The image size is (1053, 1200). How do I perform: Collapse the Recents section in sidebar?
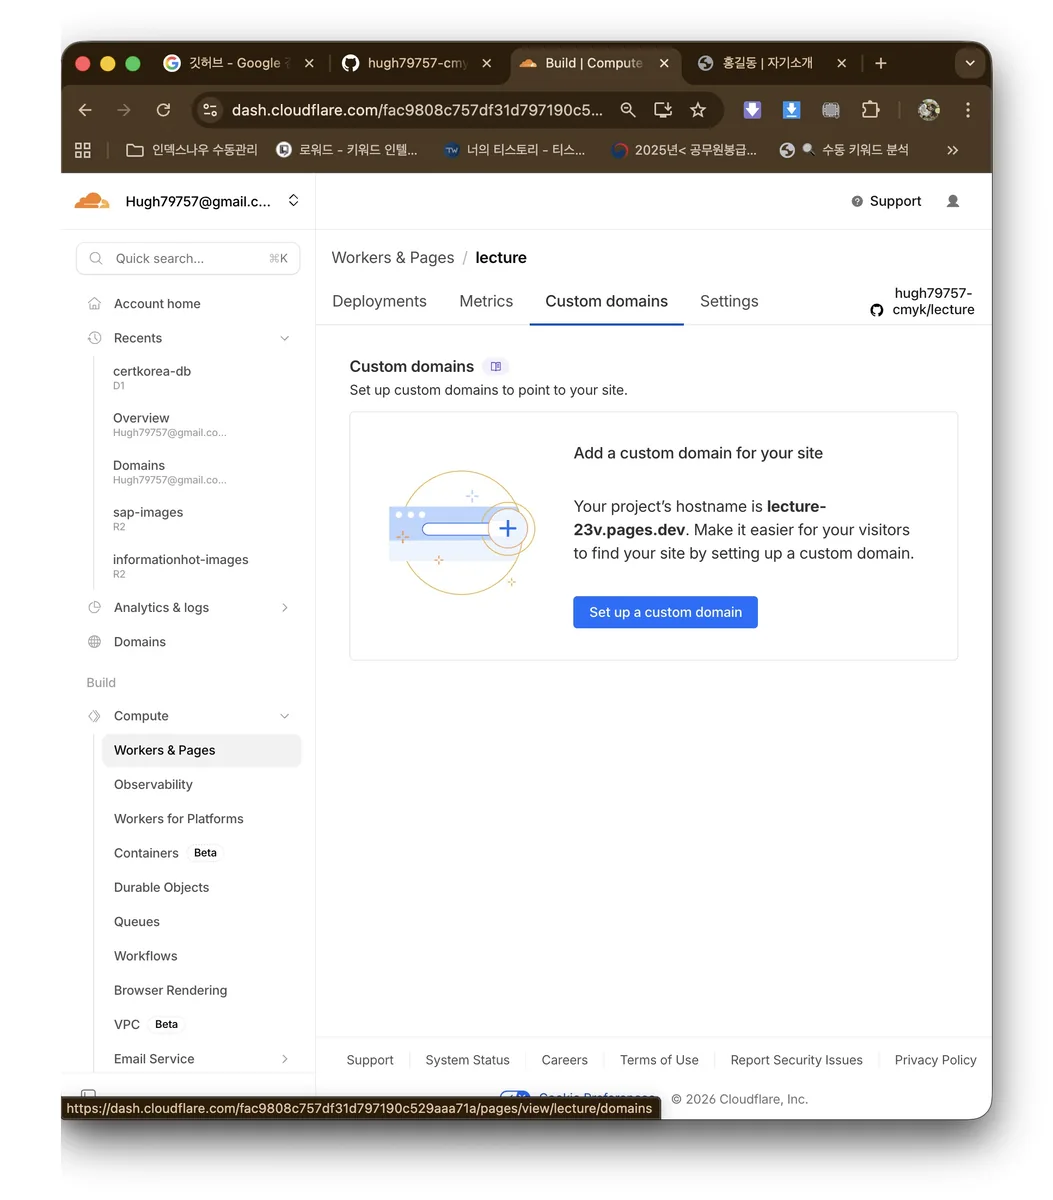(285, 338)
